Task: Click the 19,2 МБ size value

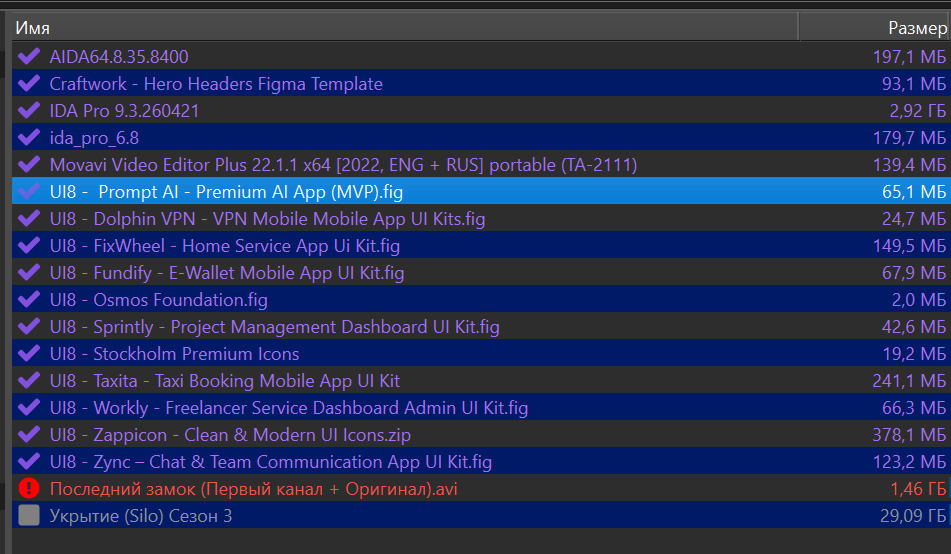Action: (914, 354)
